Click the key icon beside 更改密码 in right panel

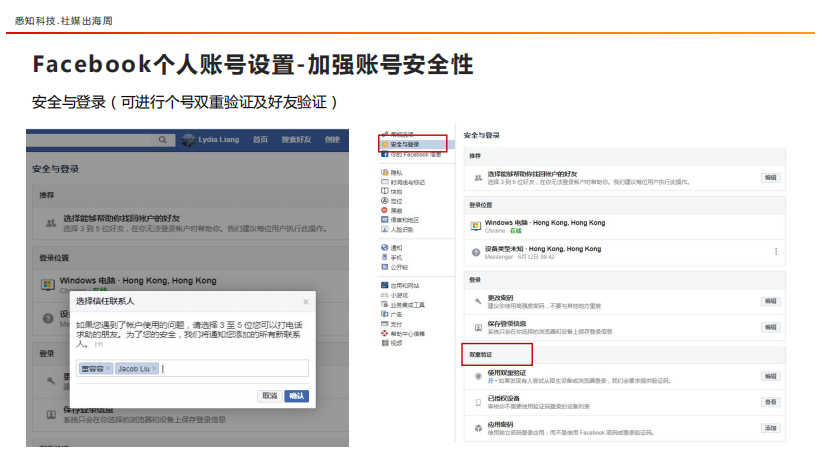click(x=478, y=301)
